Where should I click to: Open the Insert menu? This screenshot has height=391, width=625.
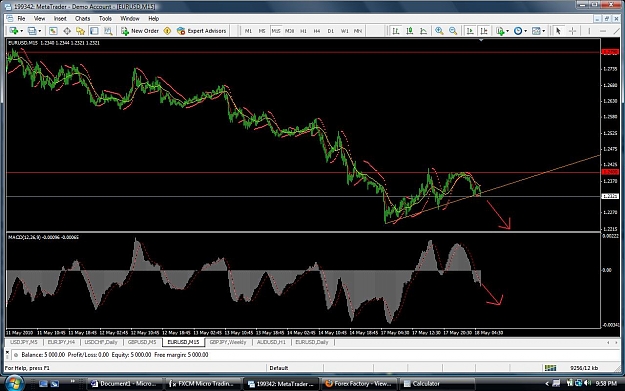coord(60,18)
